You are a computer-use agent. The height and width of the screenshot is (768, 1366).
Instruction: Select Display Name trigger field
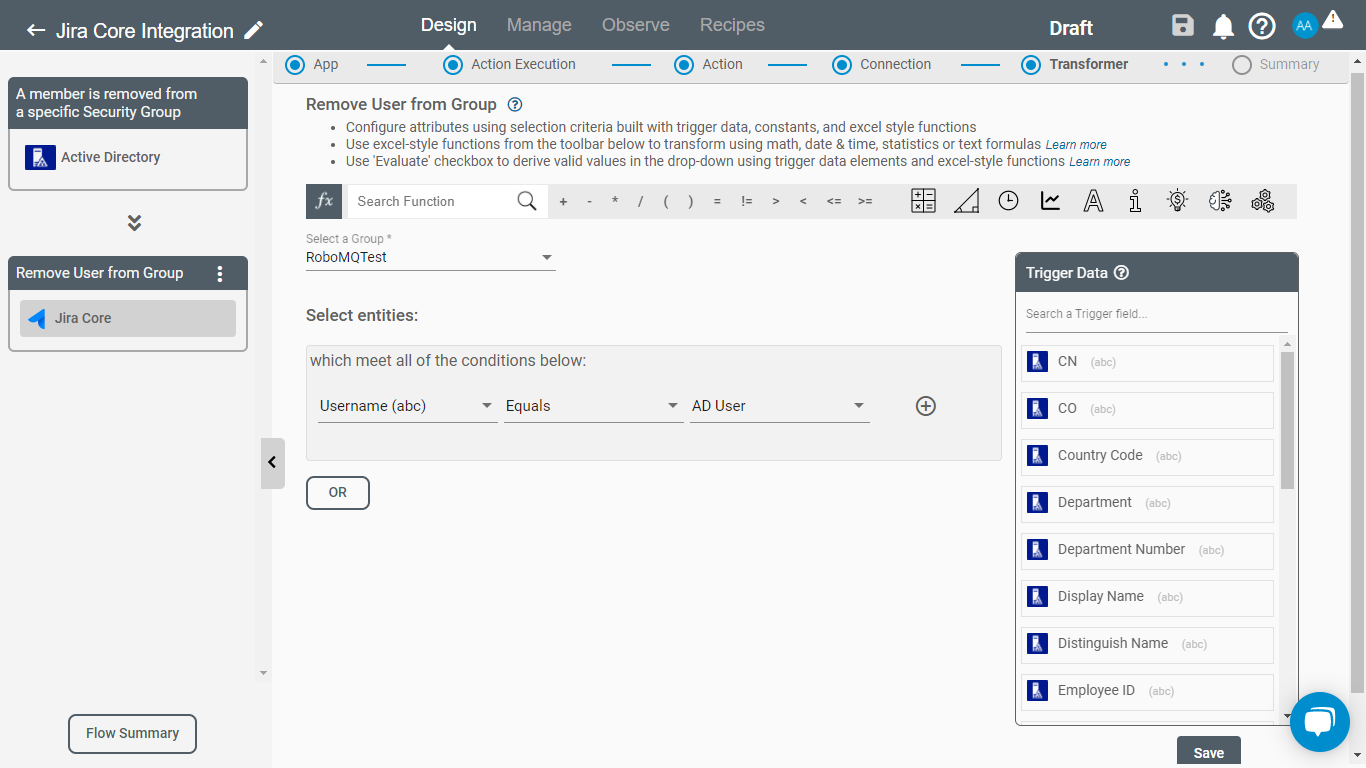1147,597
